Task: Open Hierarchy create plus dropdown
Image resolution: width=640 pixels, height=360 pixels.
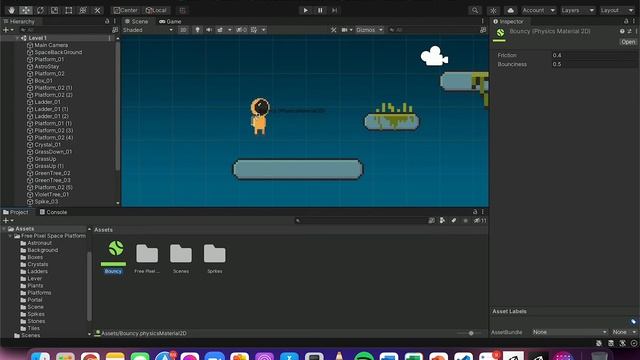Action: (x=8, y=30)
